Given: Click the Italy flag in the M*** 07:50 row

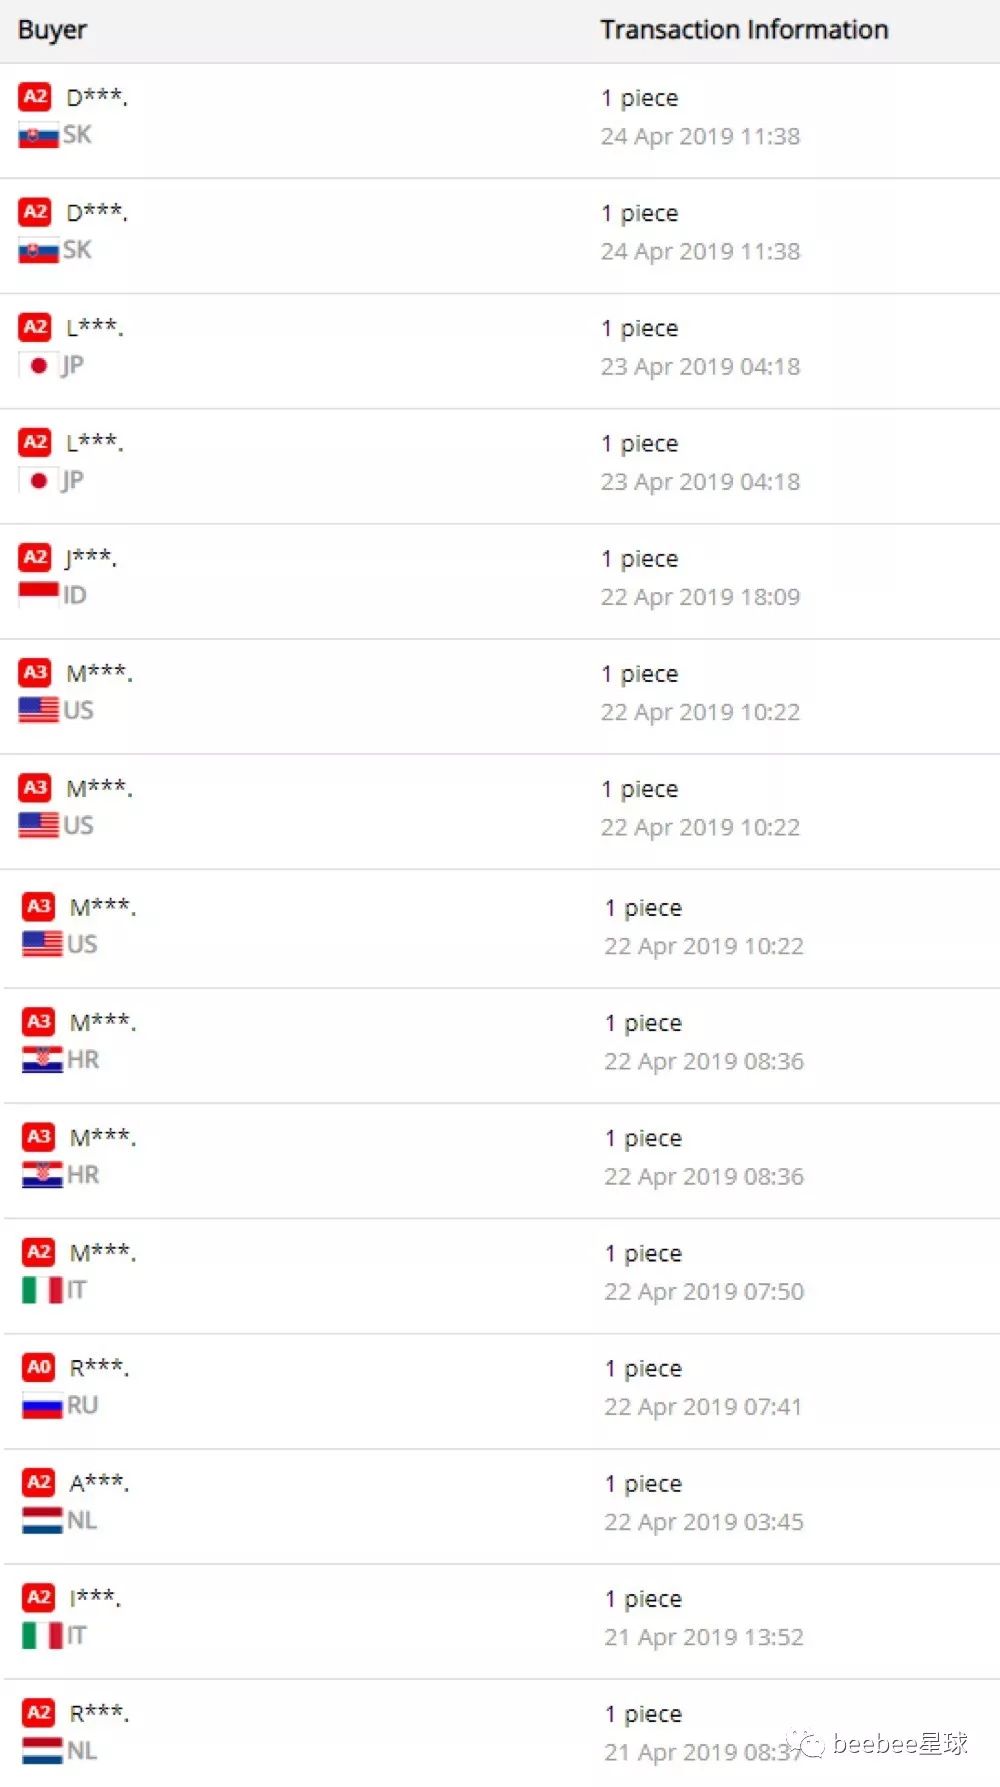Looking at the screenshot, I should point(42,1290).
